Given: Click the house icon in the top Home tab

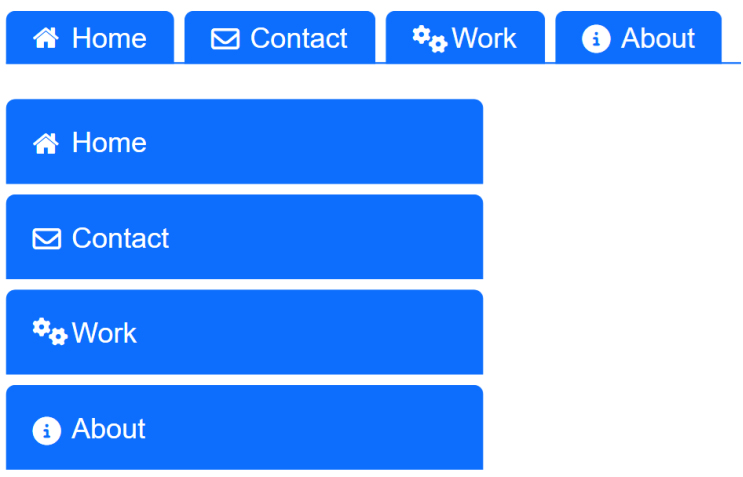Looking at the screenshot, I should pos(46,39).
